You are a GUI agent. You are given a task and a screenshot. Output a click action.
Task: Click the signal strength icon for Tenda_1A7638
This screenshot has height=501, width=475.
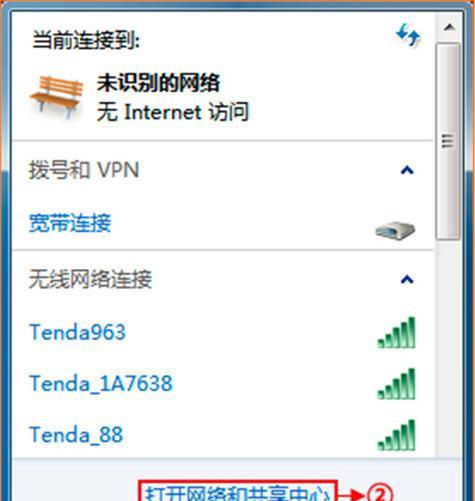[x=396, y=384]
